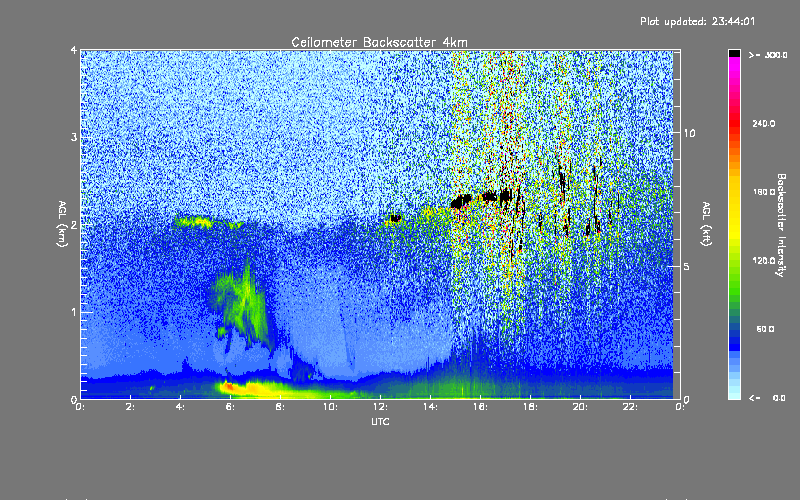Click the '12:' UTC time tick

click(x=380, y=407)
